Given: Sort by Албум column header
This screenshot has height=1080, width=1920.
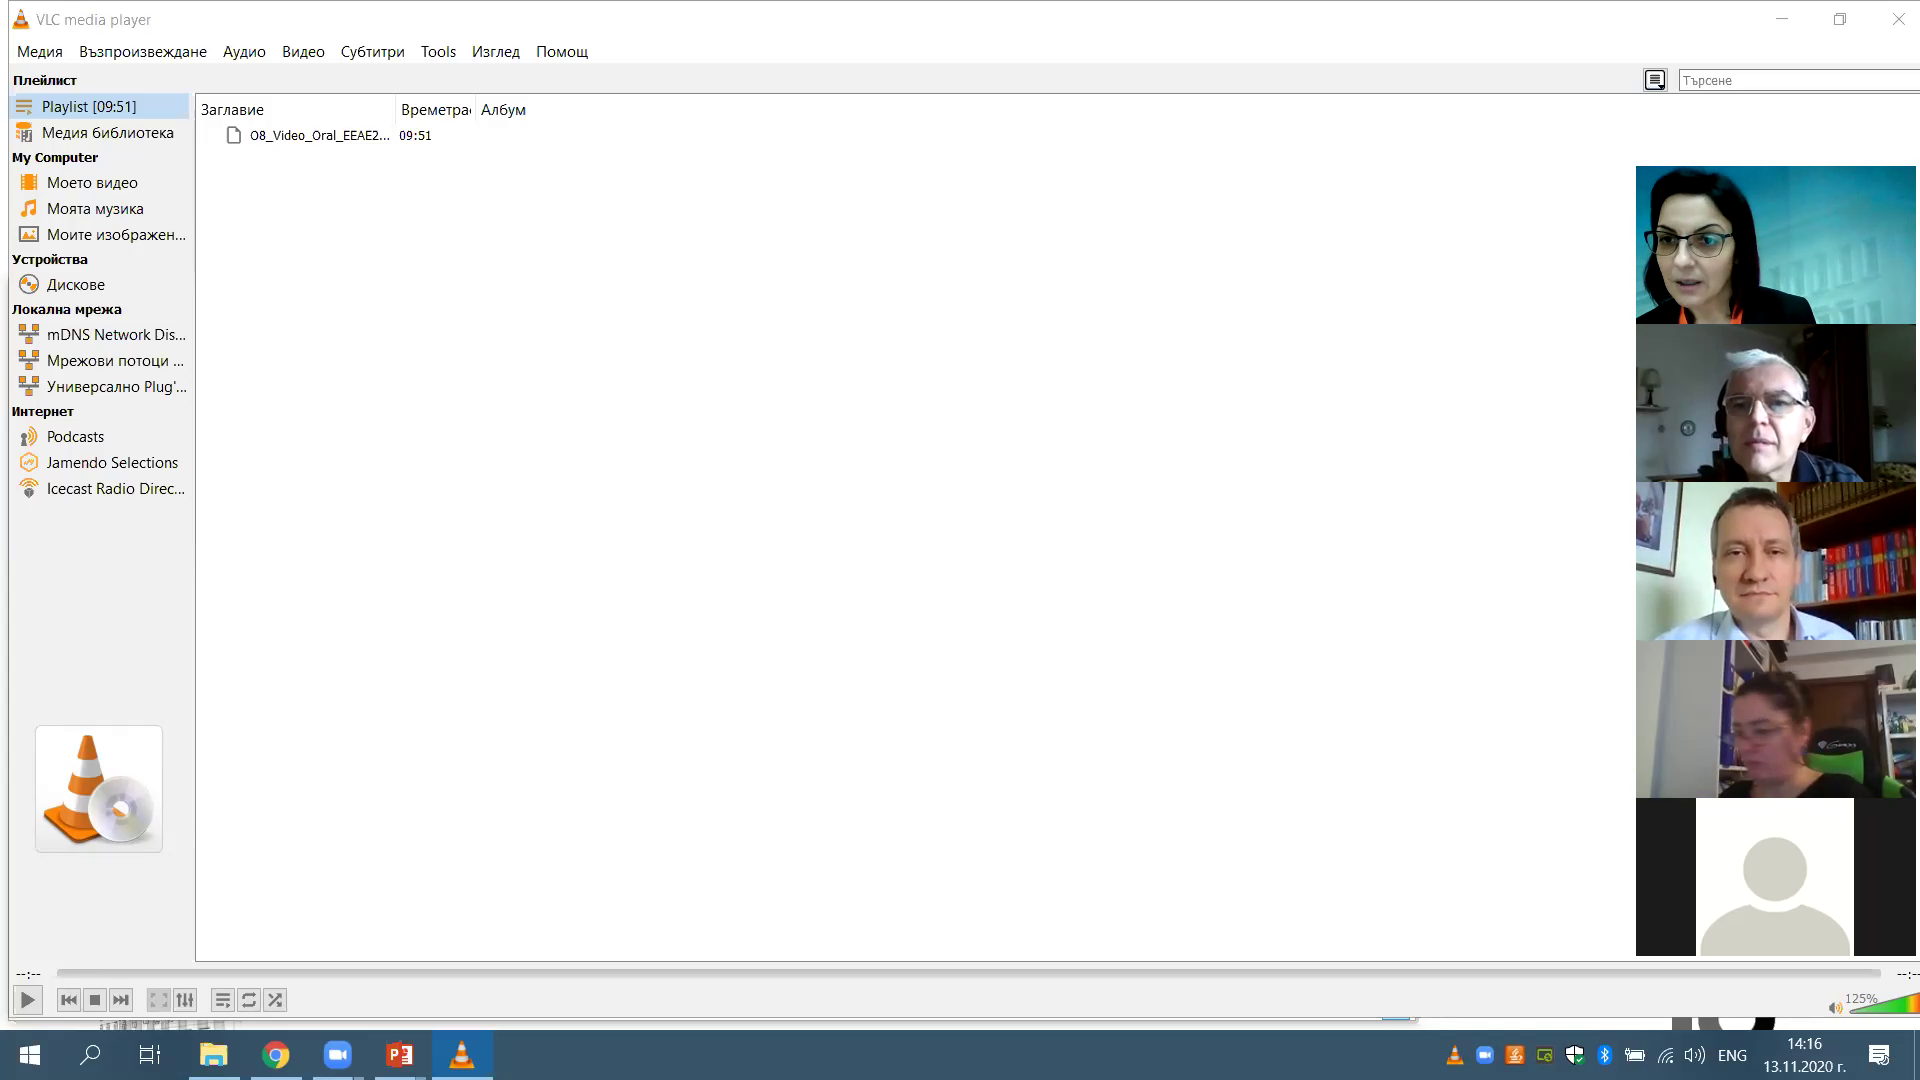Looking at the screenshot, I should [503, 110].
